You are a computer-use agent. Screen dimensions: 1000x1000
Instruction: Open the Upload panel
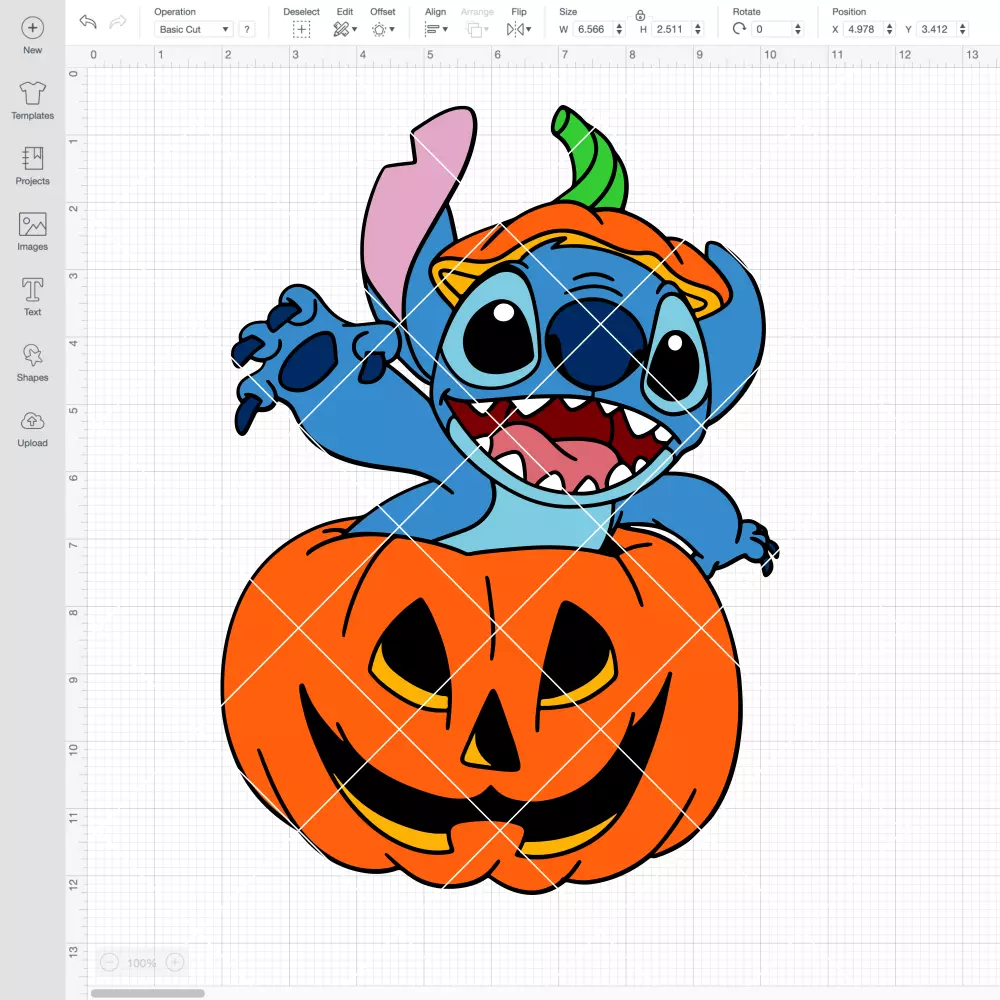point(33,429)
